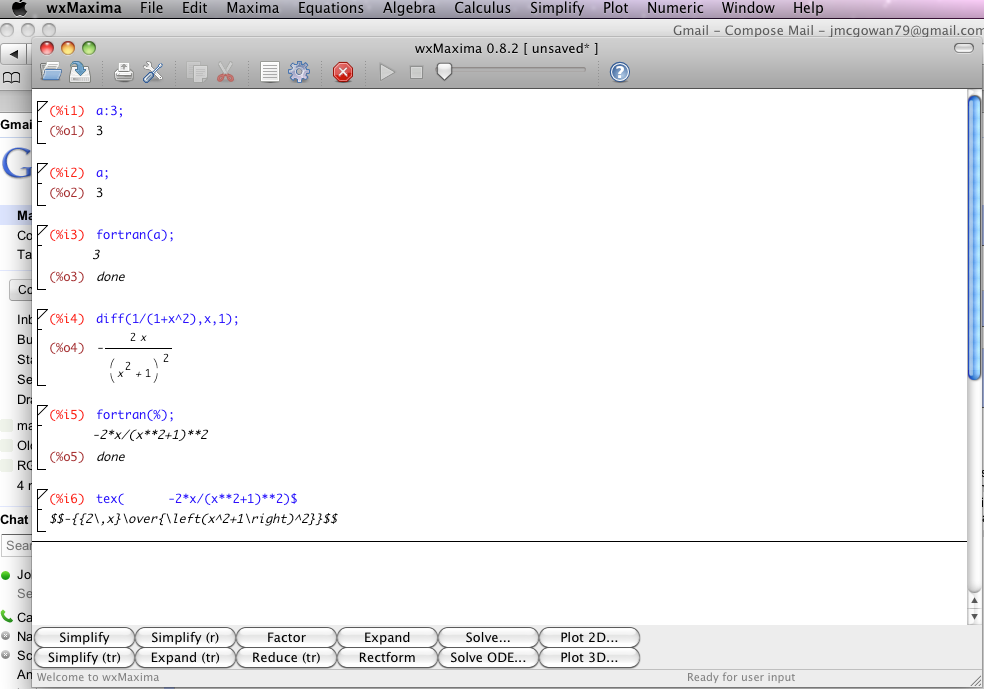Click the Simplify button

[x=84, y=638]
